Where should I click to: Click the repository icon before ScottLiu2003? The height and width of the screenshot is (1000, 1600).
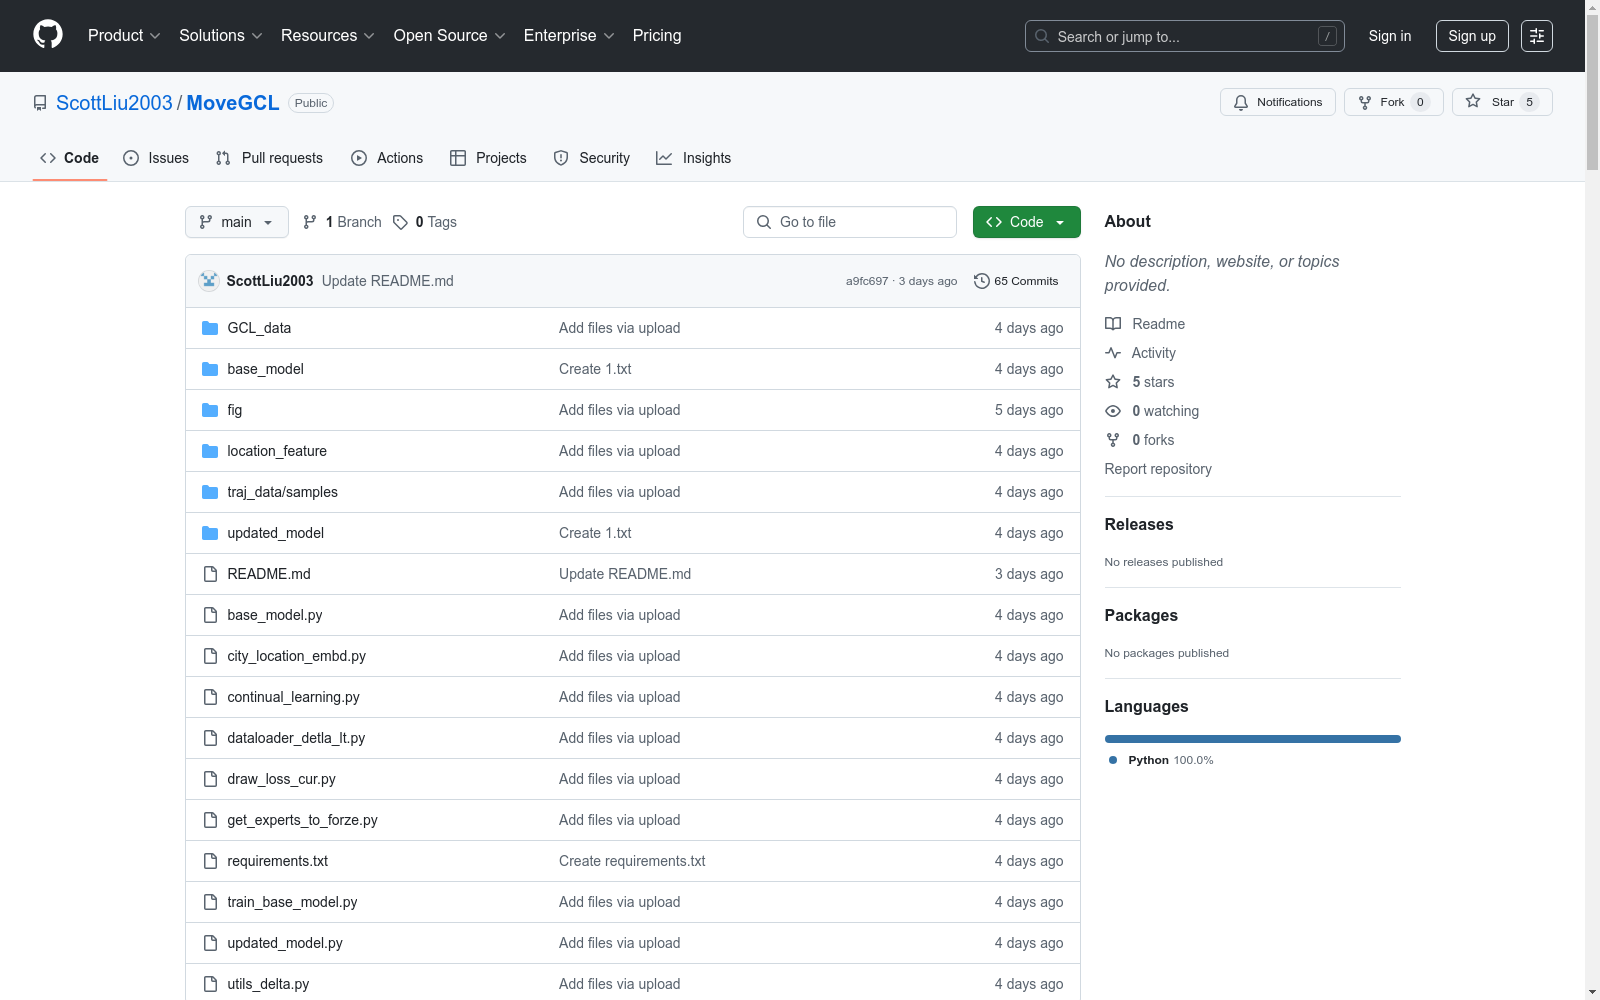(x=40, y=103)
